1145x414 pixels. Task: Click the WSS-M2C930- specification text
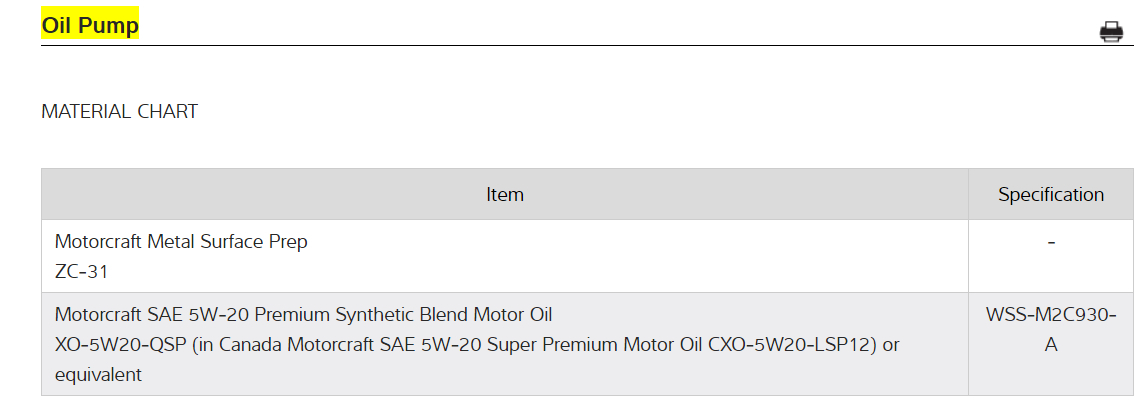point(1050,315)
